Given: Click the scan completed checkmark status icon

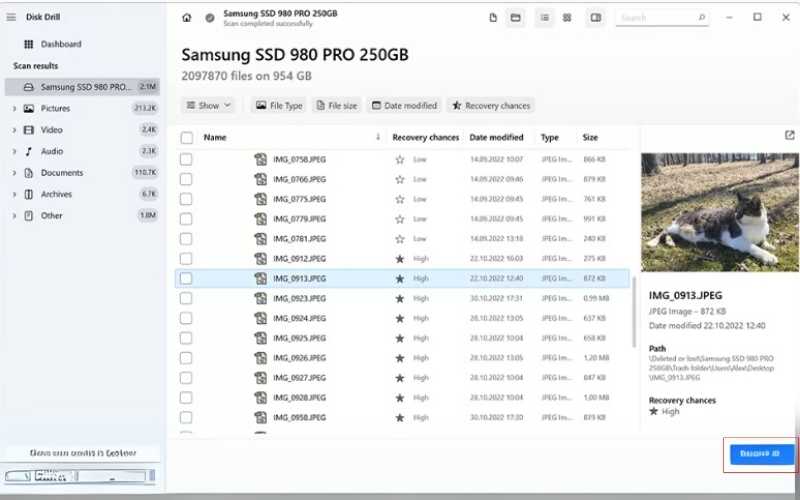Looking at the screenshot, I should pos(210,18).
